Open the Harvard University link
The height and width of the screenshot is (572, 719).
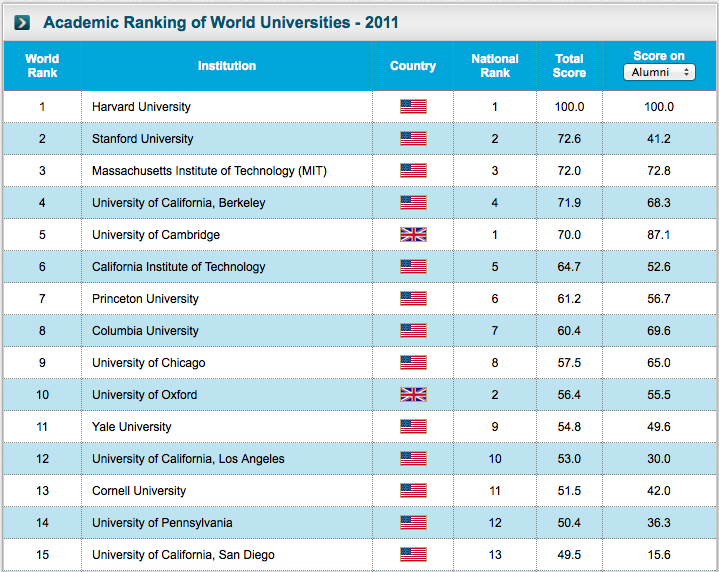[x=141, y=107]
